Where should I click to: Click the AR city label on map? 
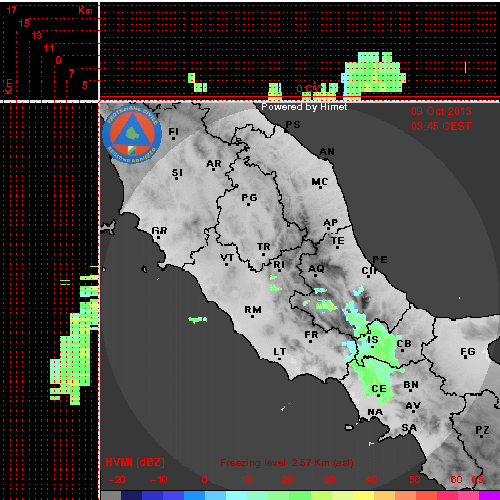point(214,164)
